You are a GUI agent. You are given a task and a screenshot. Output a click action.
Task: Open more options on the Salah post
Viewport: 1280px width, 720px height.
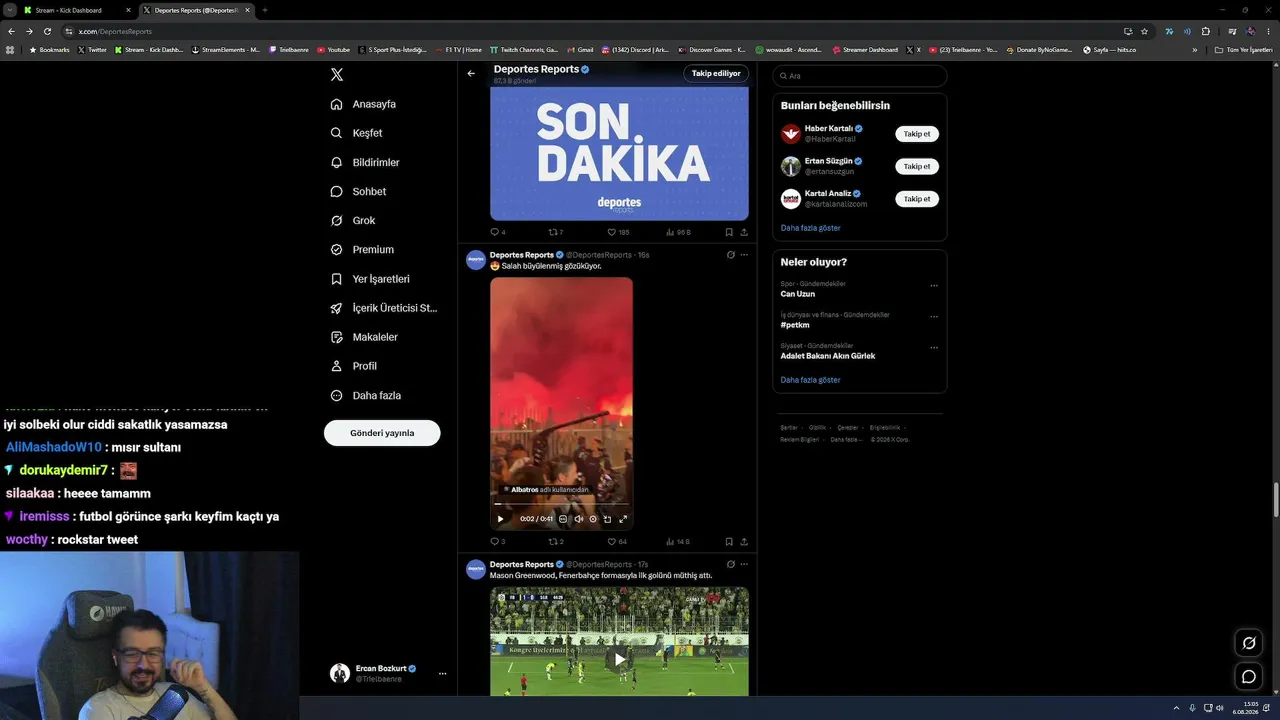pos(744,255)
